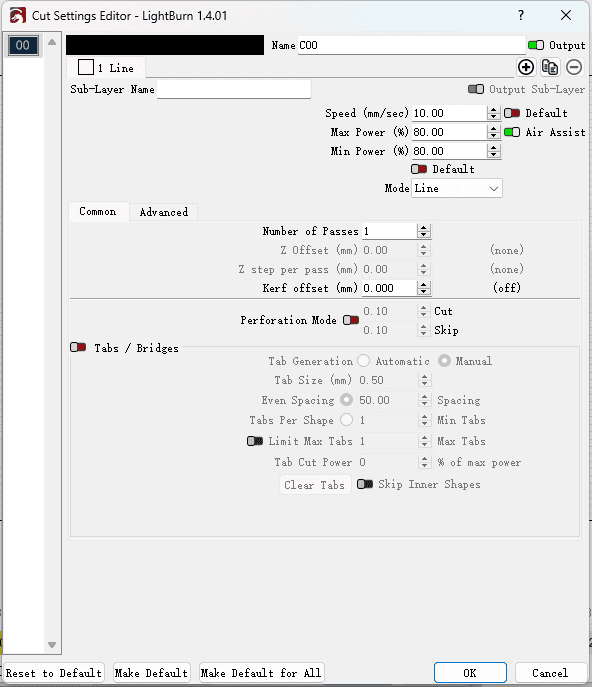Toggle the layer Output switch
592x687 pixels.
(536, 45)
